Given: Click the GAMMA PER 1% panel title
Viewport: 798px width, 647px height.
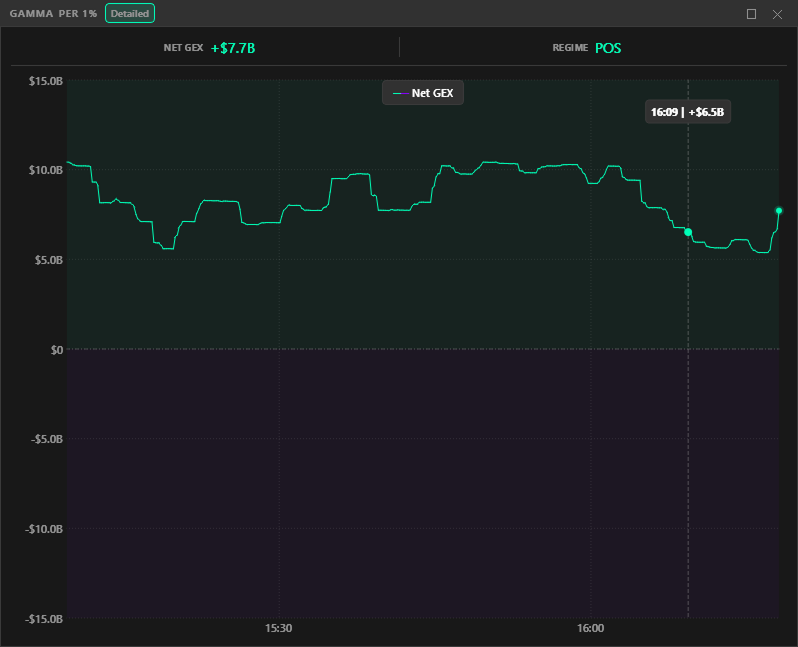Looking at the screenshot, I should (53, 14).
